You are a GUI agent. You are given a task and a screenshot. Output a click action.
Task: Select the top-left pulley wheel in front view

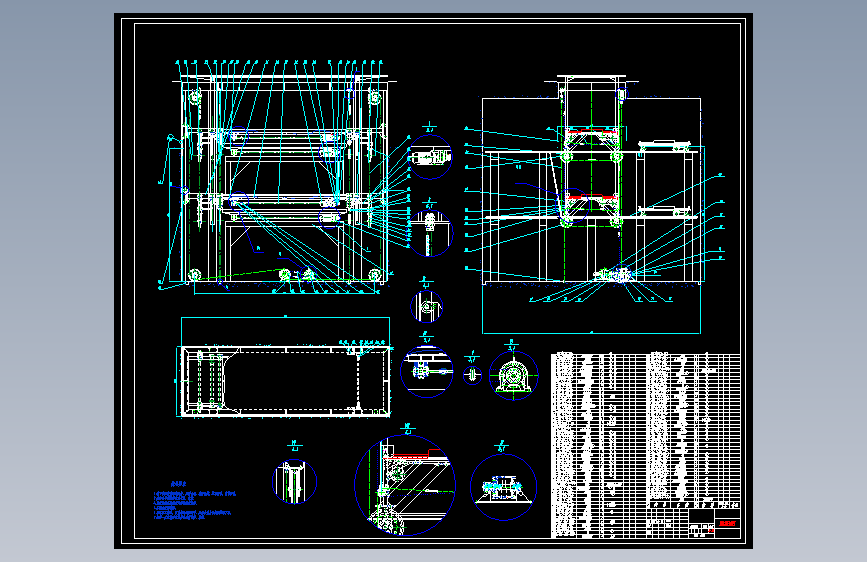[x=195, y=97]
